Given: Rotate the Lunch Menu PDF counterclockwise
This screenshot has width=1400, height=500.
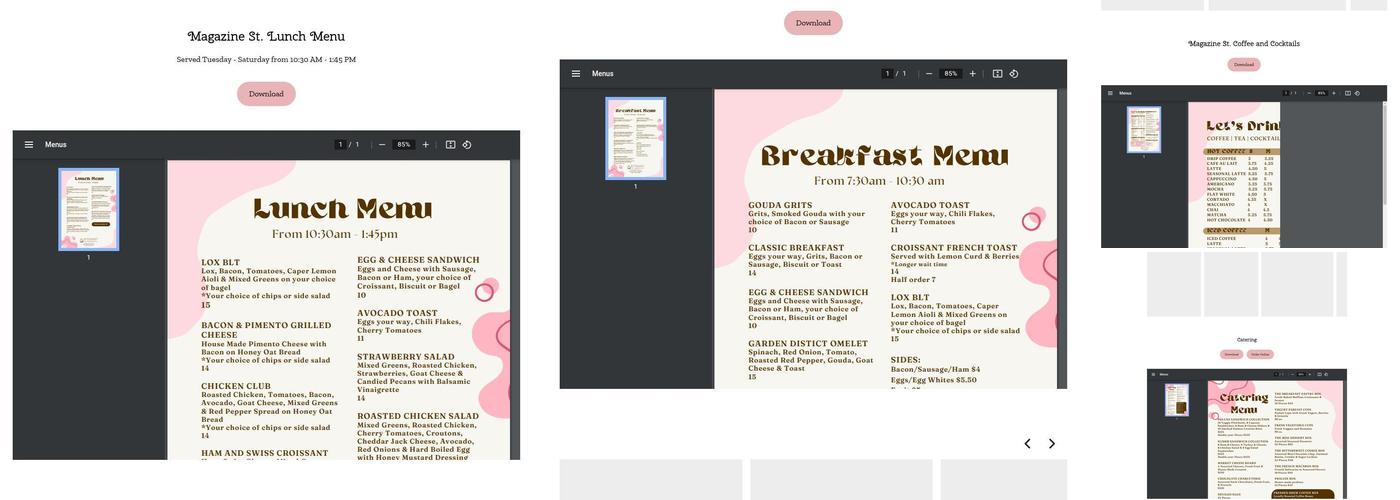Looking at the screenshot, I should 467,144.
